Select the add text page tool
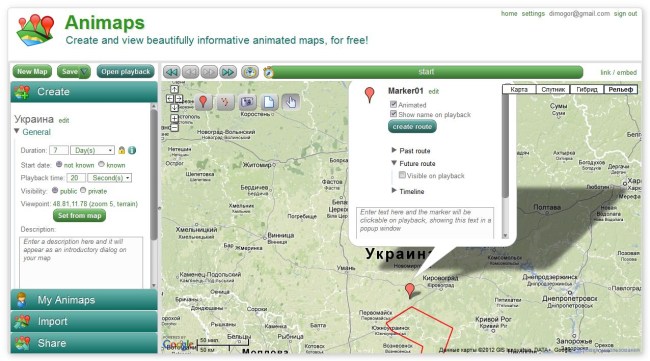This screenshot has height=361, width=650. pyautogui.click(x=269, y=102)
